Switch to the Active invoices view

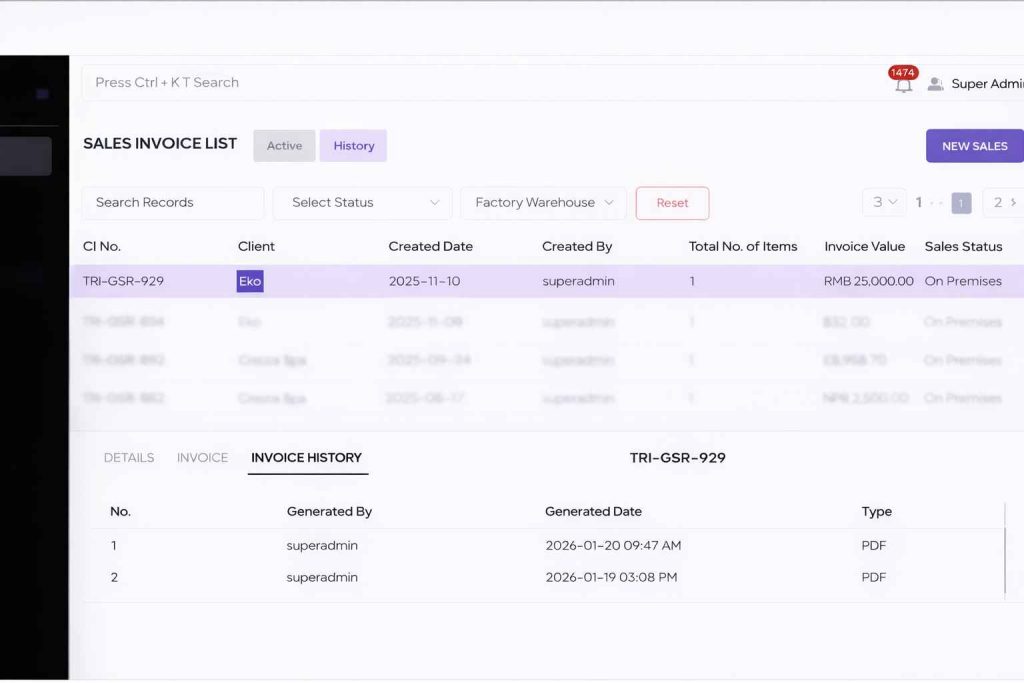point(284,145)
